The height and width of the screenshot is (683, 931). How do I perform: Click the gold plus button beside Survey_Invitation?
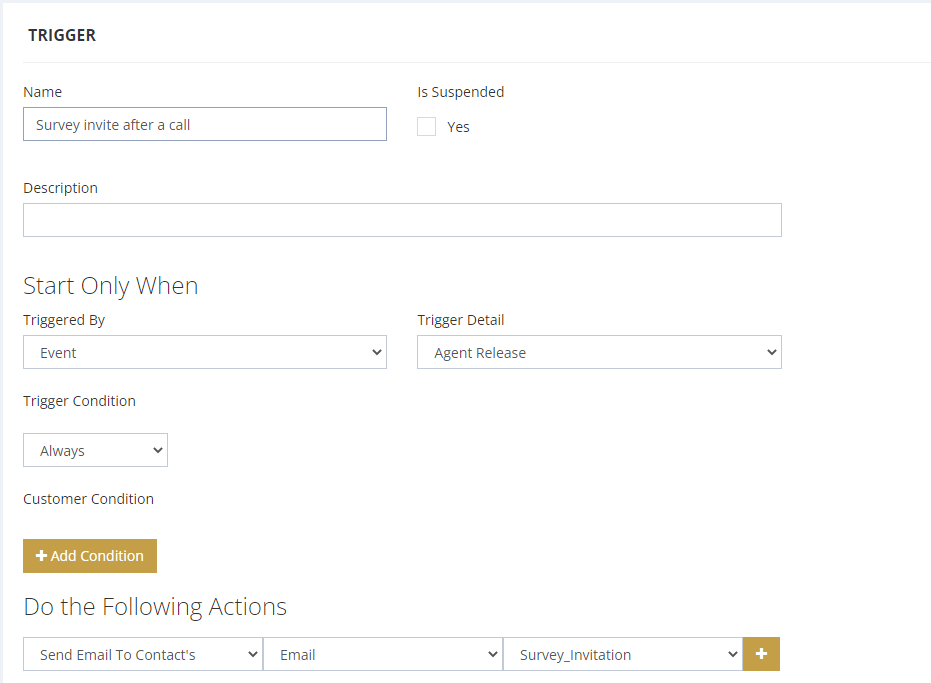pyautogui.click(x=761, y=654)
